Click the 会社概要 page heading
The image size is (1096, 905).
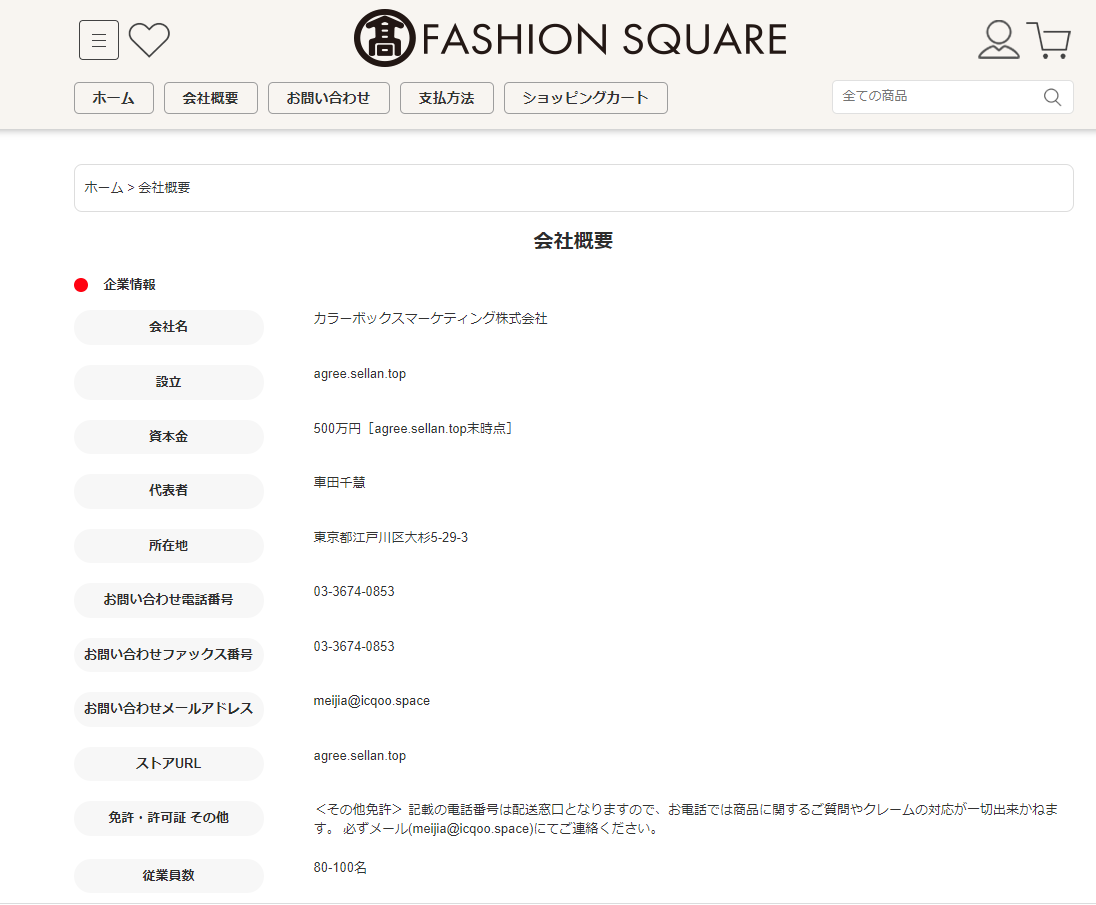tap(573, 240)
